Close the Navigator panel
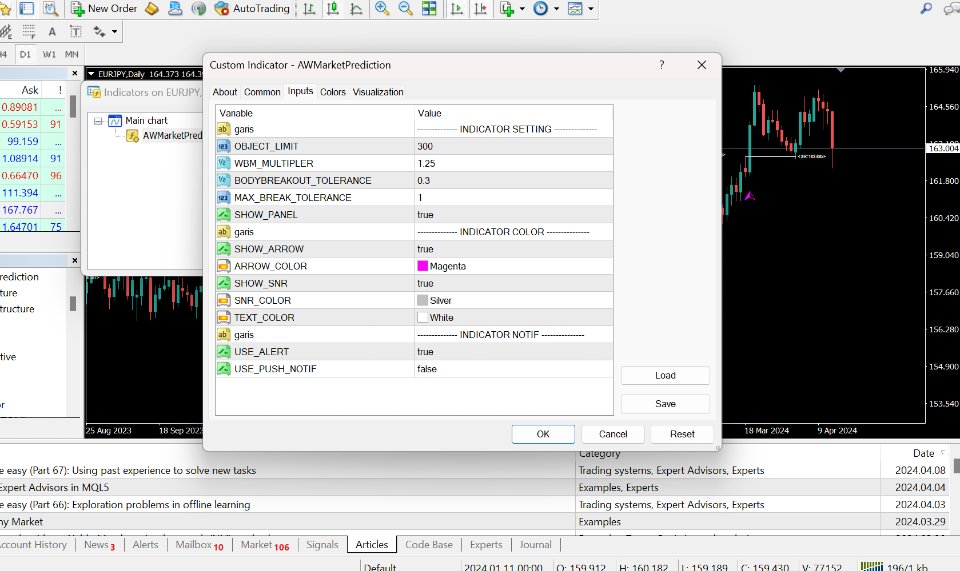This screenshot has width=960, height=571. pyautogui.click(x=75, y=260)
